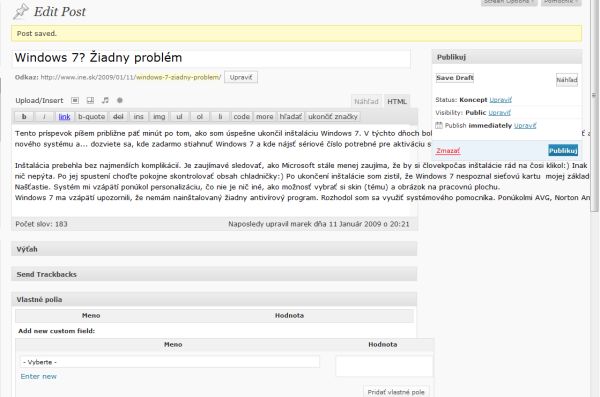600x397 pixels.
Task: Click the 'Počet slov: 183' word count
Action: (x=41, y=224)
